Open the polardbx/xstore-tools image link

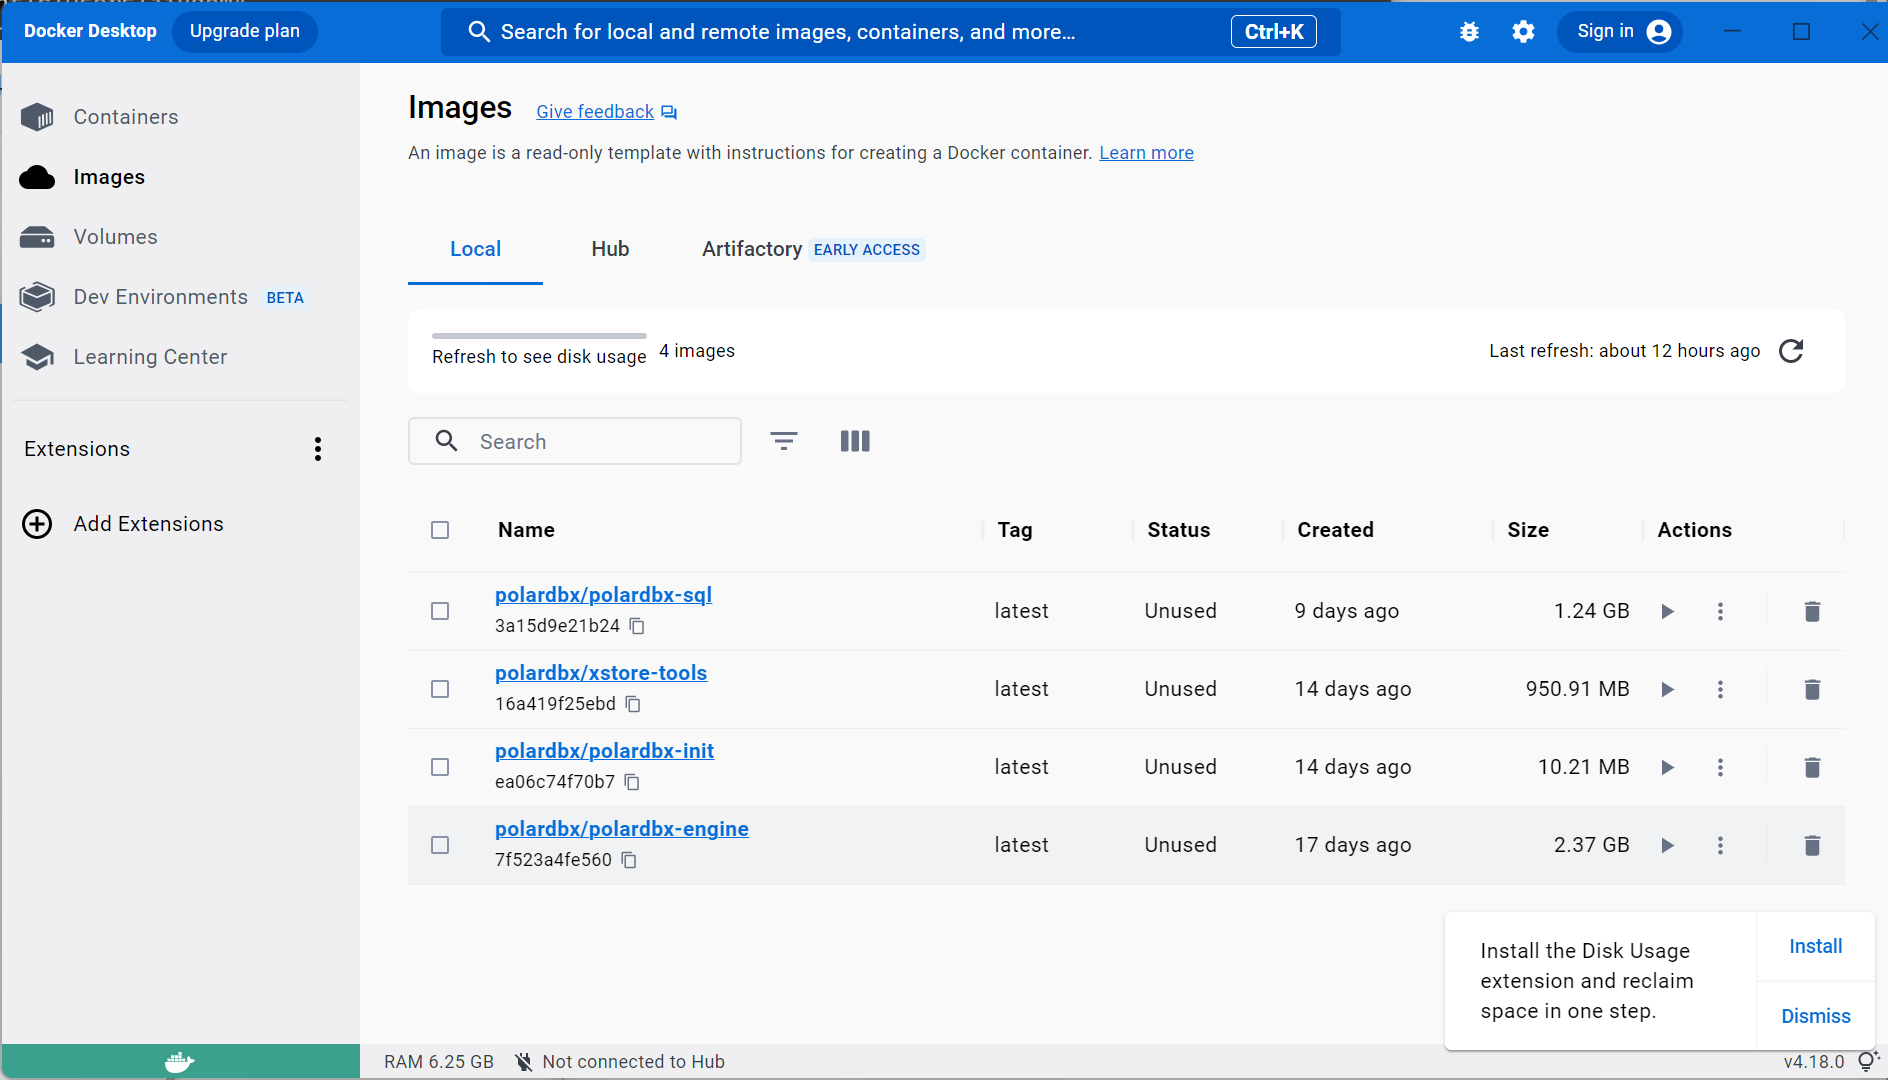601,673
